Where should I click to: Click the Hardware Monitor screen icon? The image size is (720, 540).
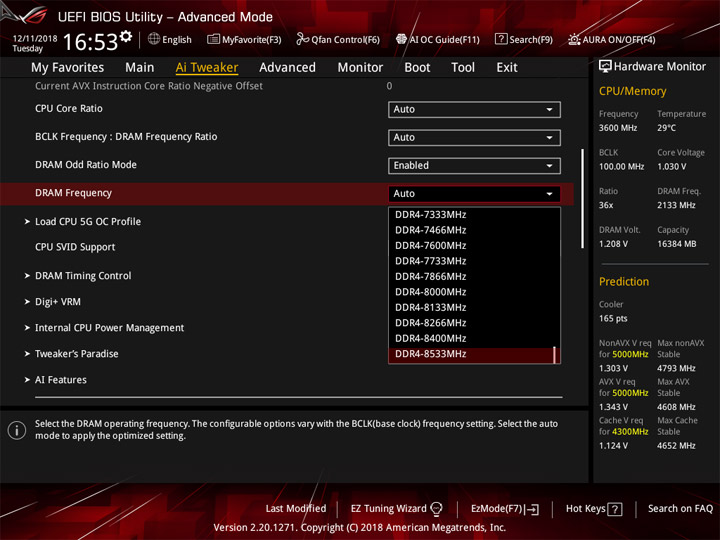[605, 67]
